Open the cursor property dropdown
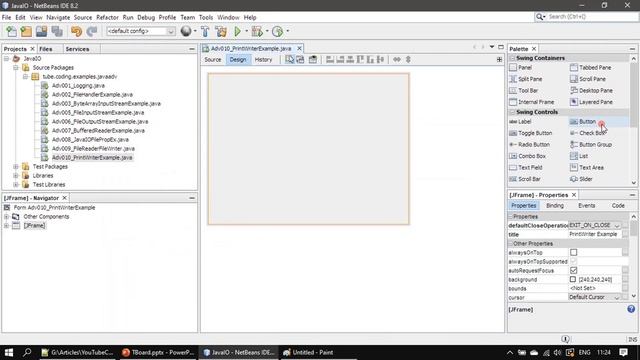640x360 pixels. pos(617,298)
